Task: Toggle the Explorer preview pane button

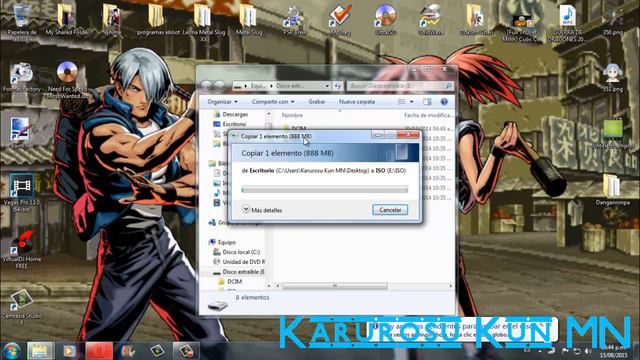Action: (x=427, y=102)
